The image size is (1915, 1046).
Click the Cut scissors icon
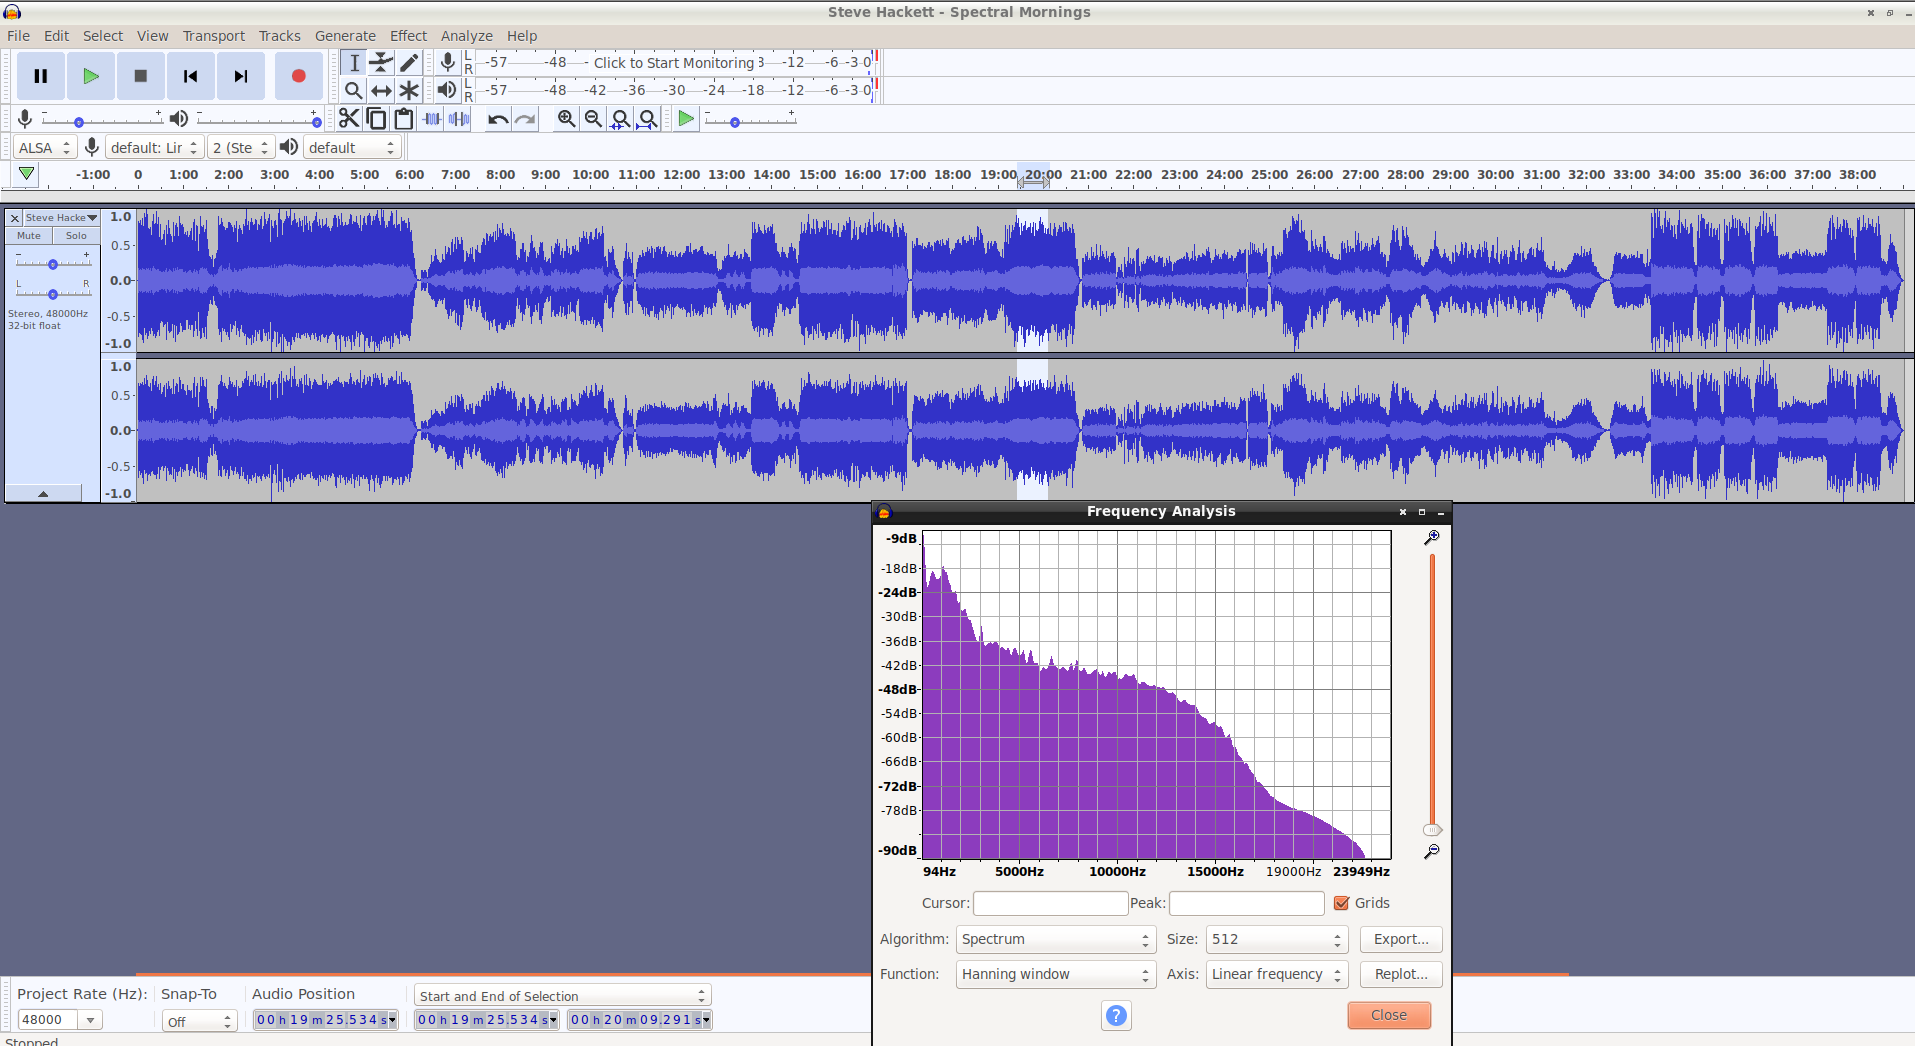(x=349, y=119)
